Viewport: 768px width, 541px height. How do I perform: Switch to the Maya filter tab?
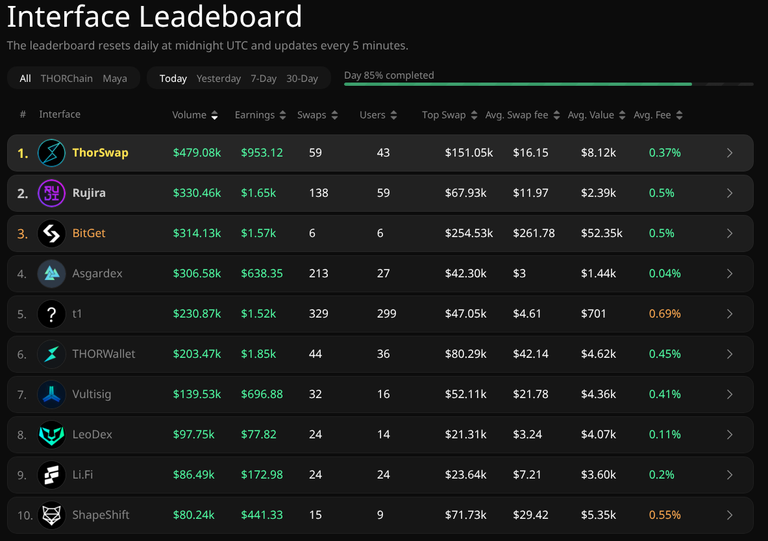(115, 78)
